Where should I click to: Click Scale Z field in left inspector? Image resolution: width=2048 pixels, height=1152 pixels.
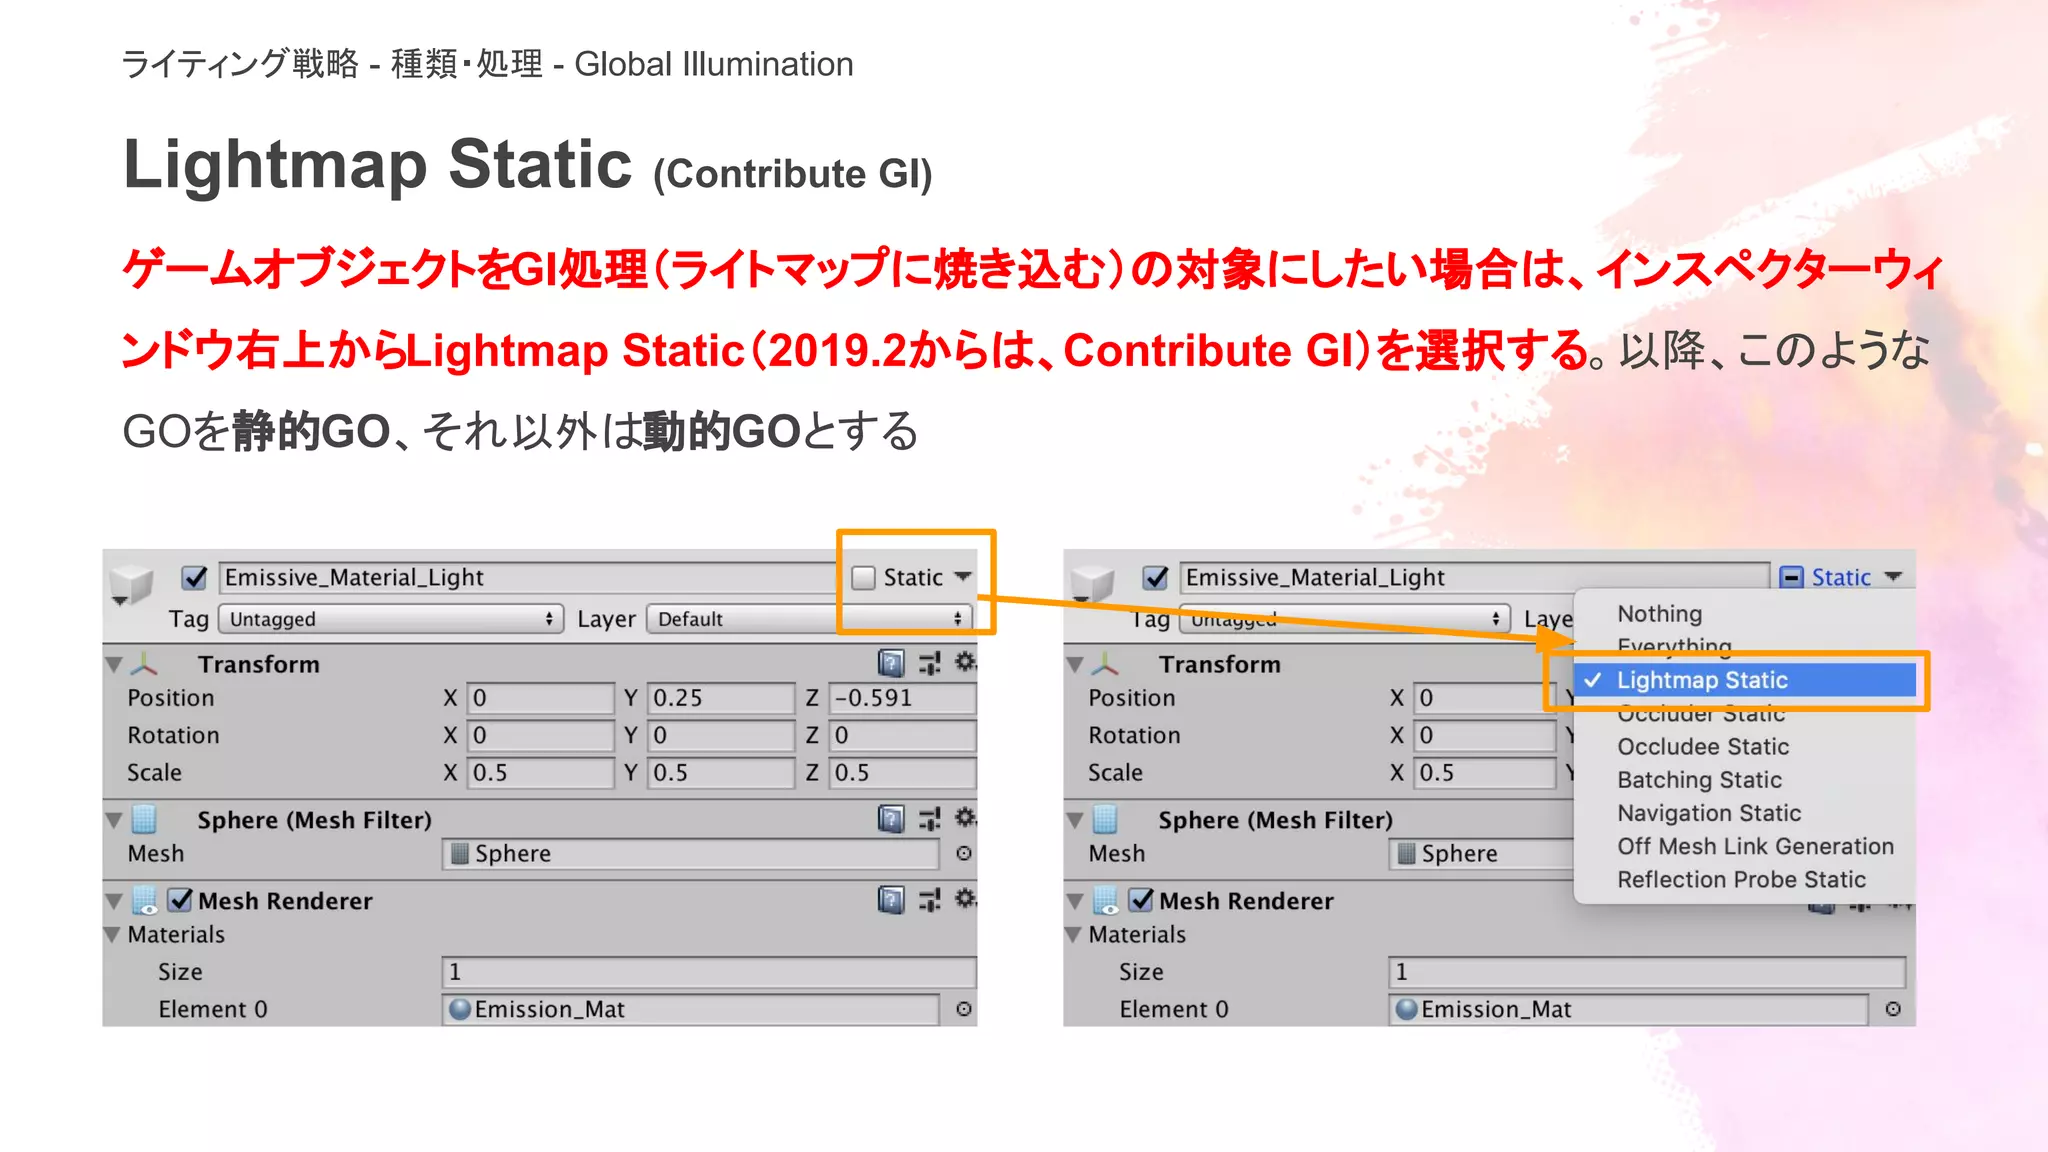[903, 772]
